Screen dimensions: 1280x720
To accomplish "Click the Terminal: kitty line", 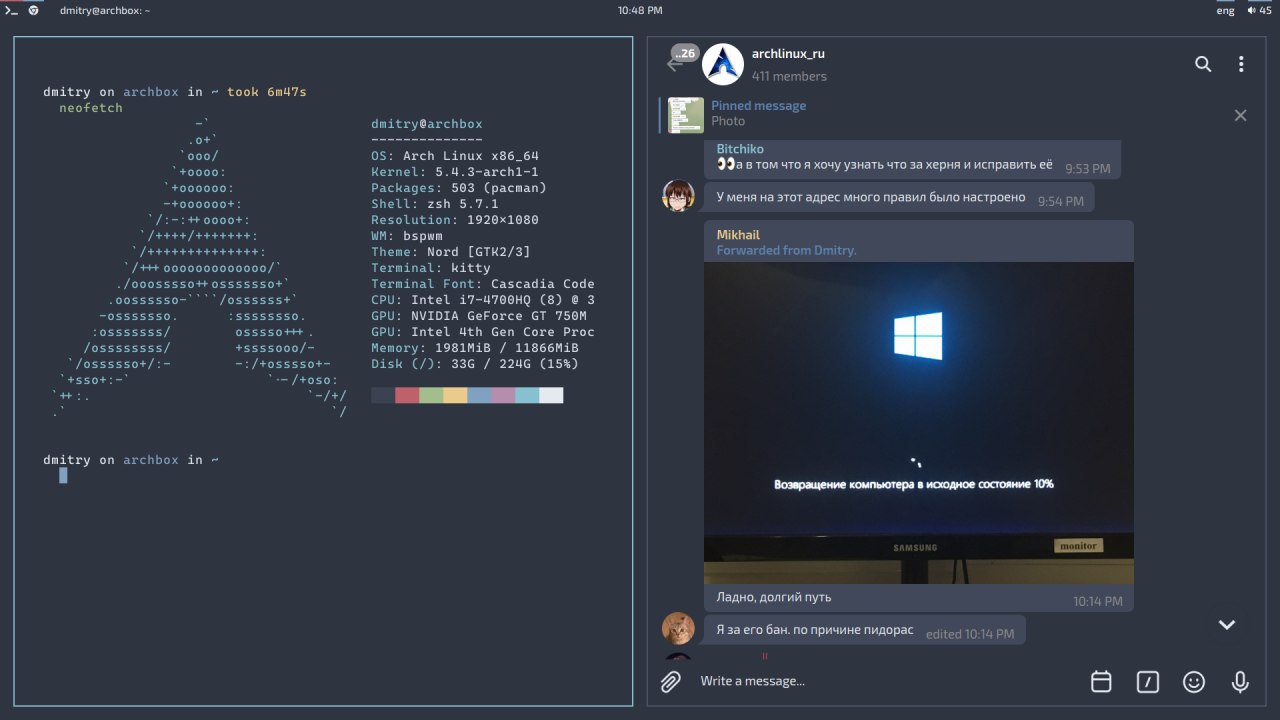I will 431,268.
